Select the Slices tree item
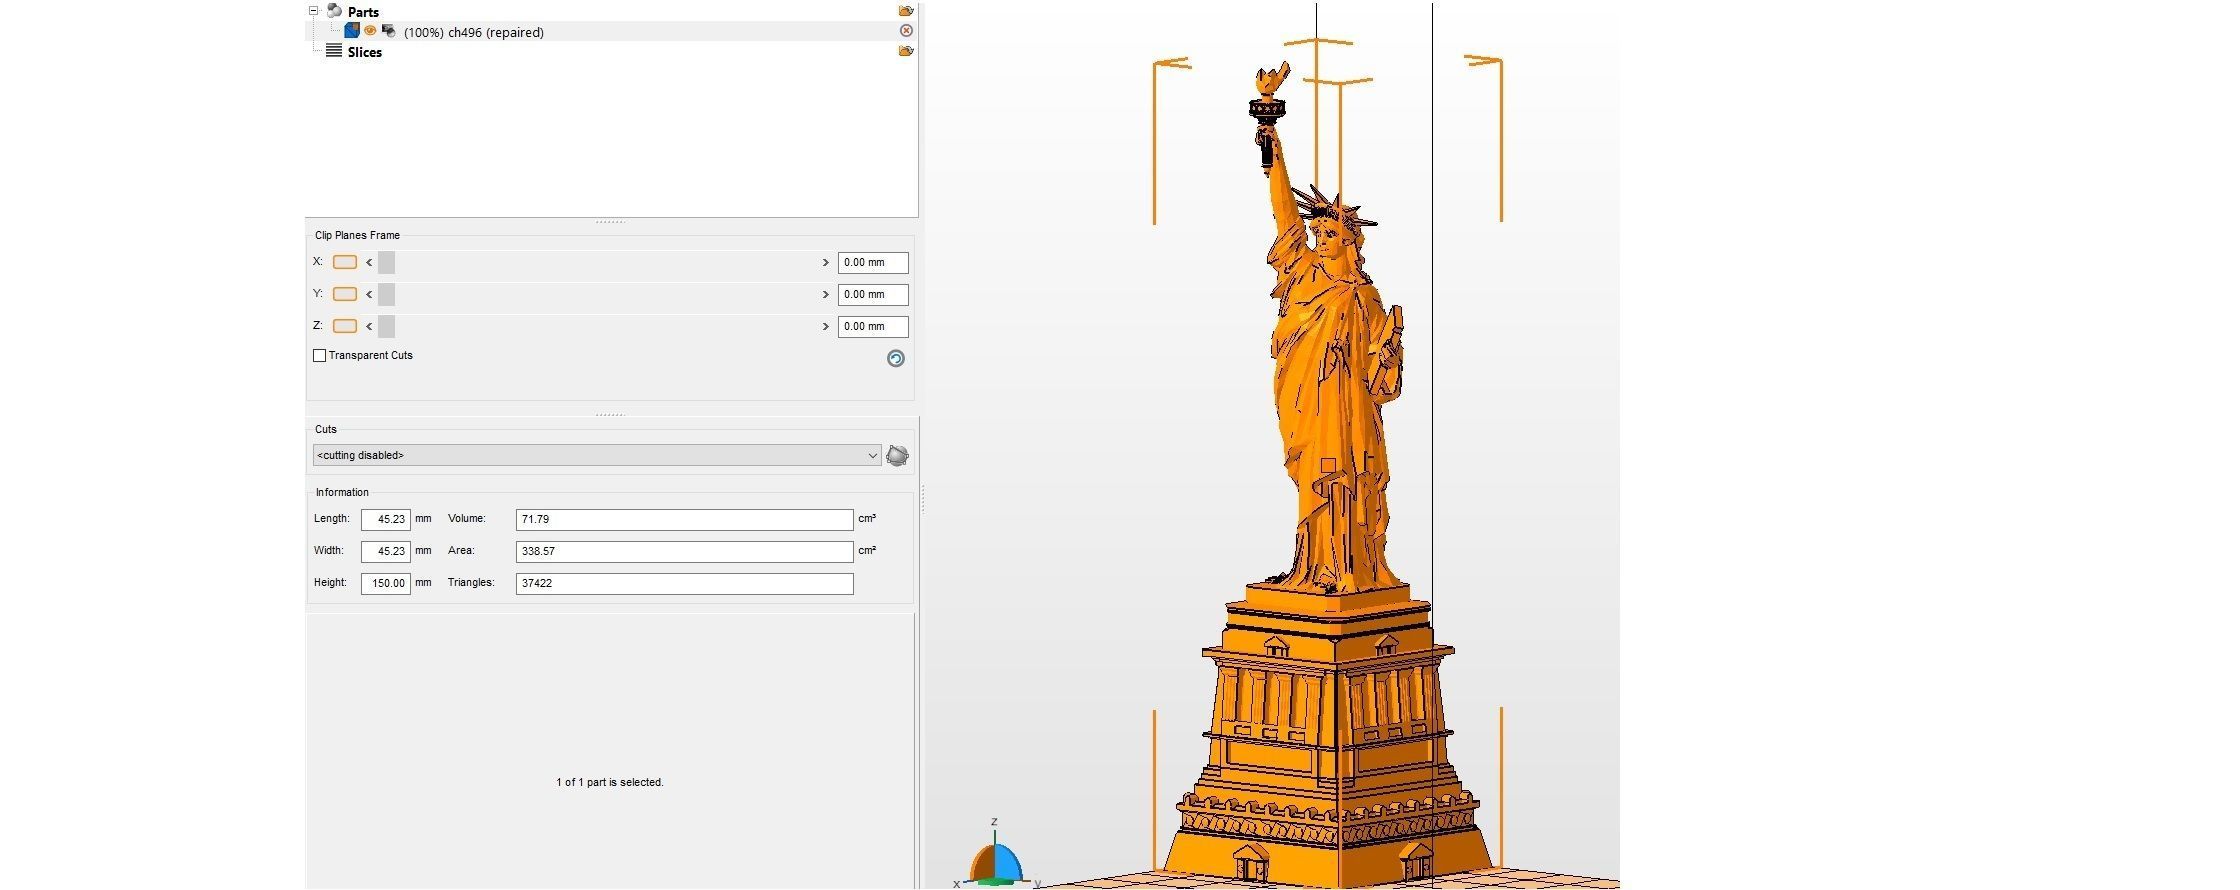The height and width of the screenshot is (890, 2240). click(x=365, y=52)
